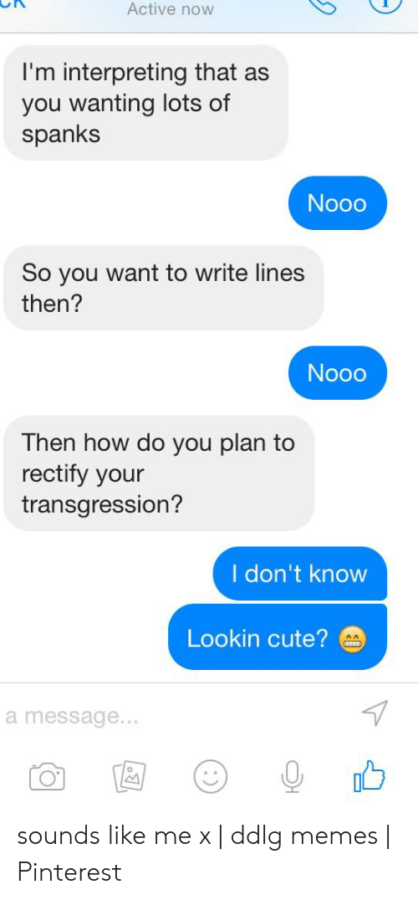The height and width of the screenshot is (900, 418).
Task: Select the first 'Nooo' reply bubble
Action: [338, 203]
